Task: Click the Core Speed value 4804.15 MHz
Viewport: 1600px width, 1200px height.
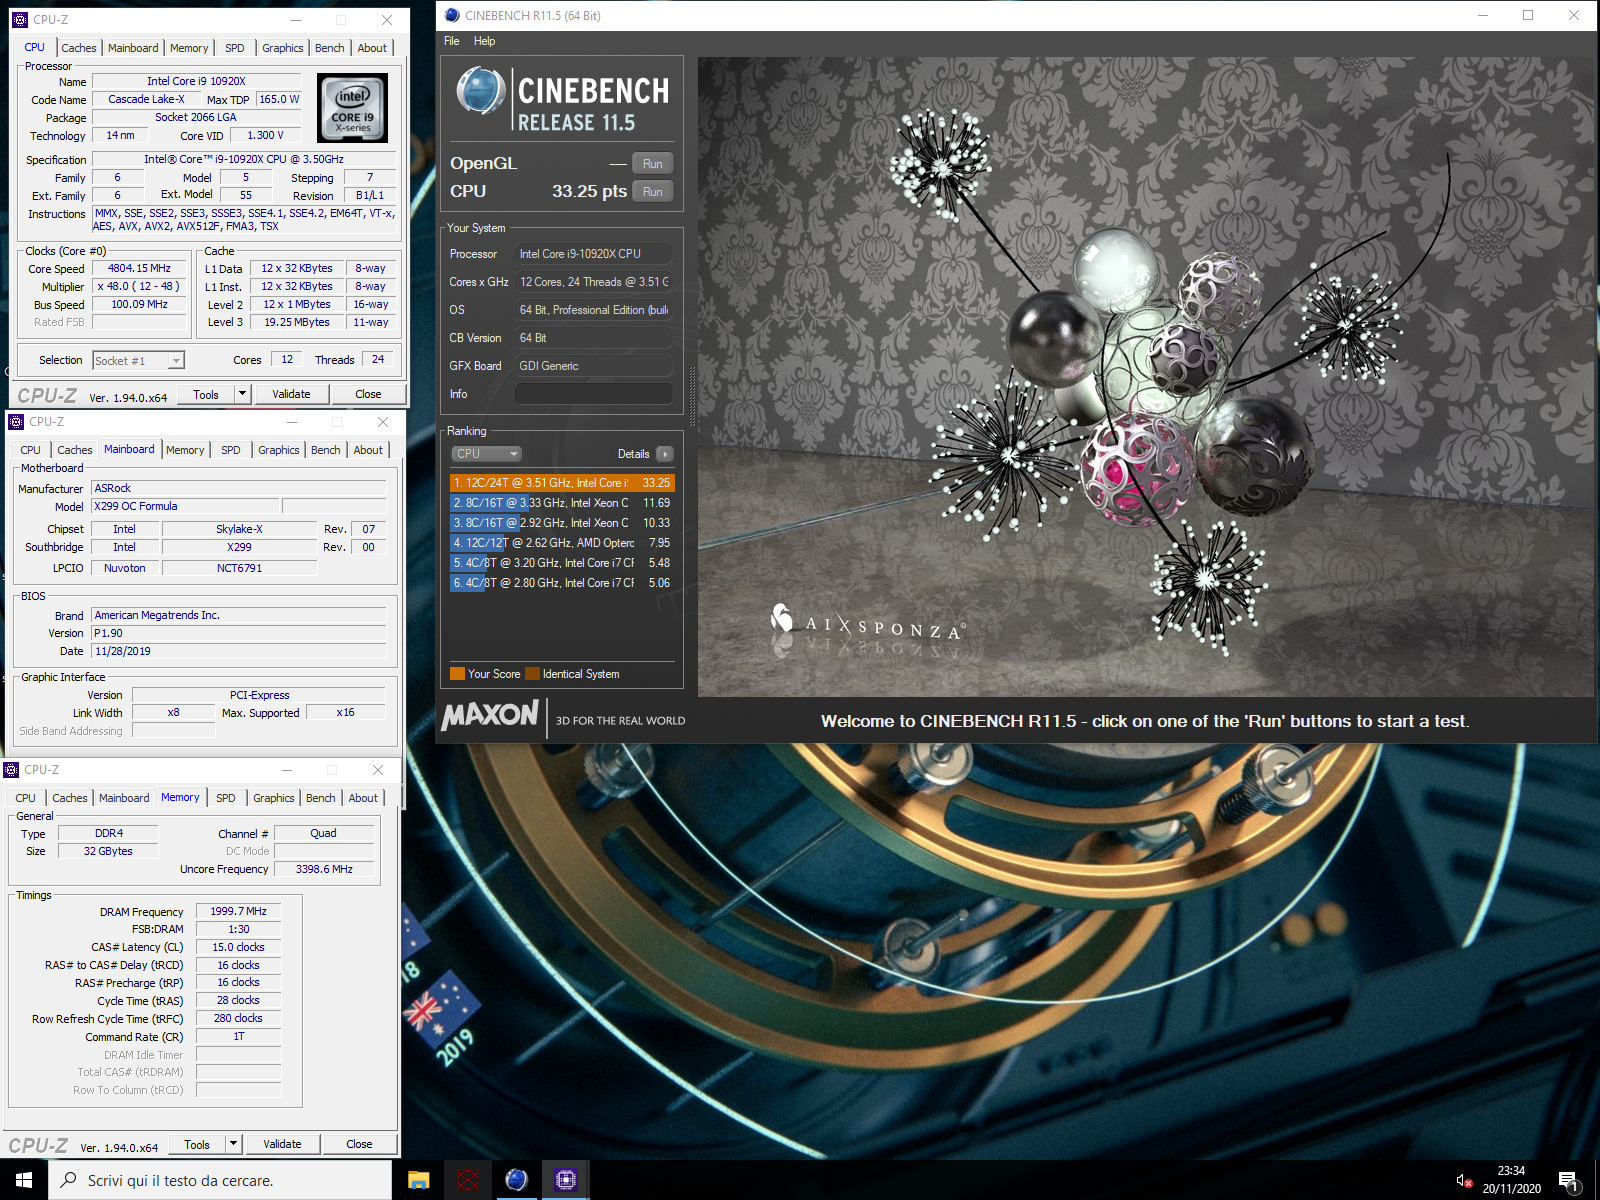Action: [x=140, y=268]
